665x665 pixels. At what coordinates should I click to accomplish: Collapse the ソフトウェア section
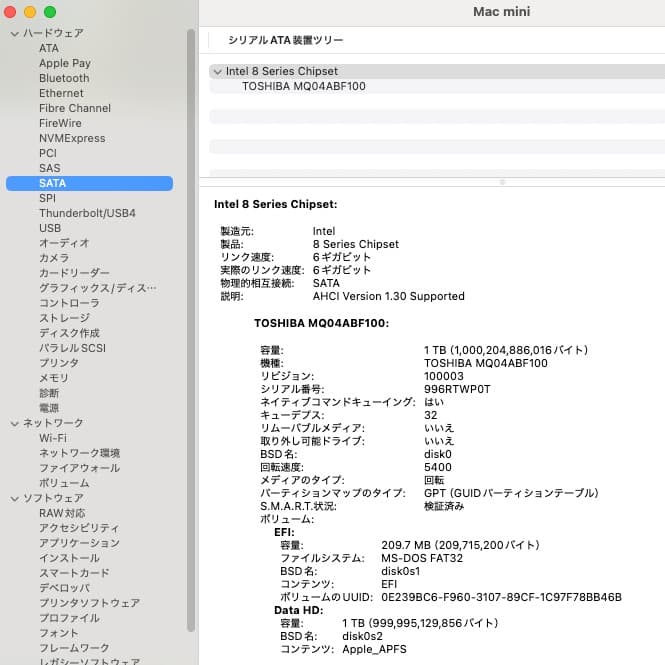15,498
